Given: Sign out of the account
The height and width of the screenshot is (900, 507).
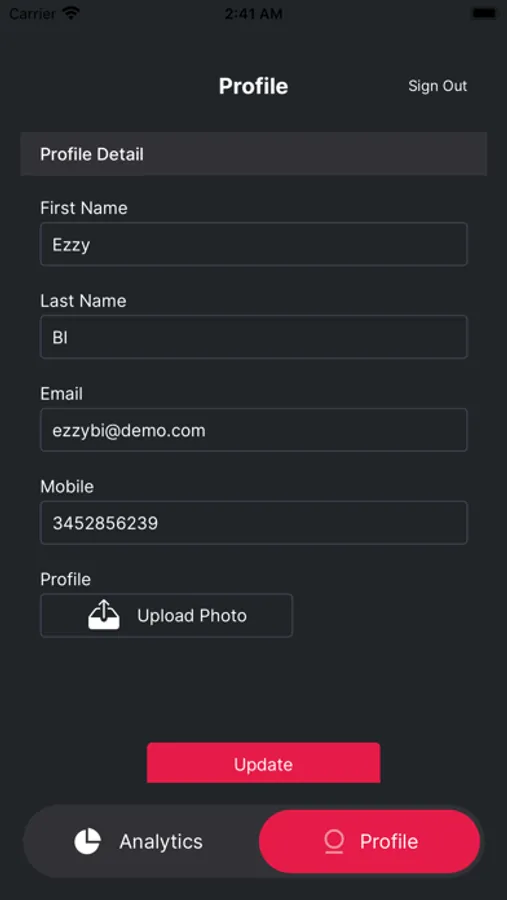Looking at the screenshot, I should [x=438, y=86].
